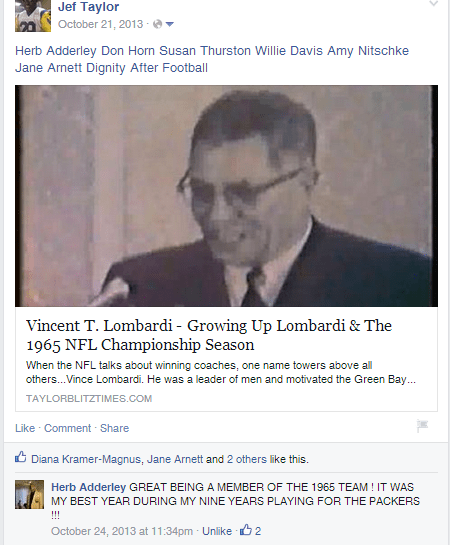Unlike Herb Adderley's comment

[217, 531]
